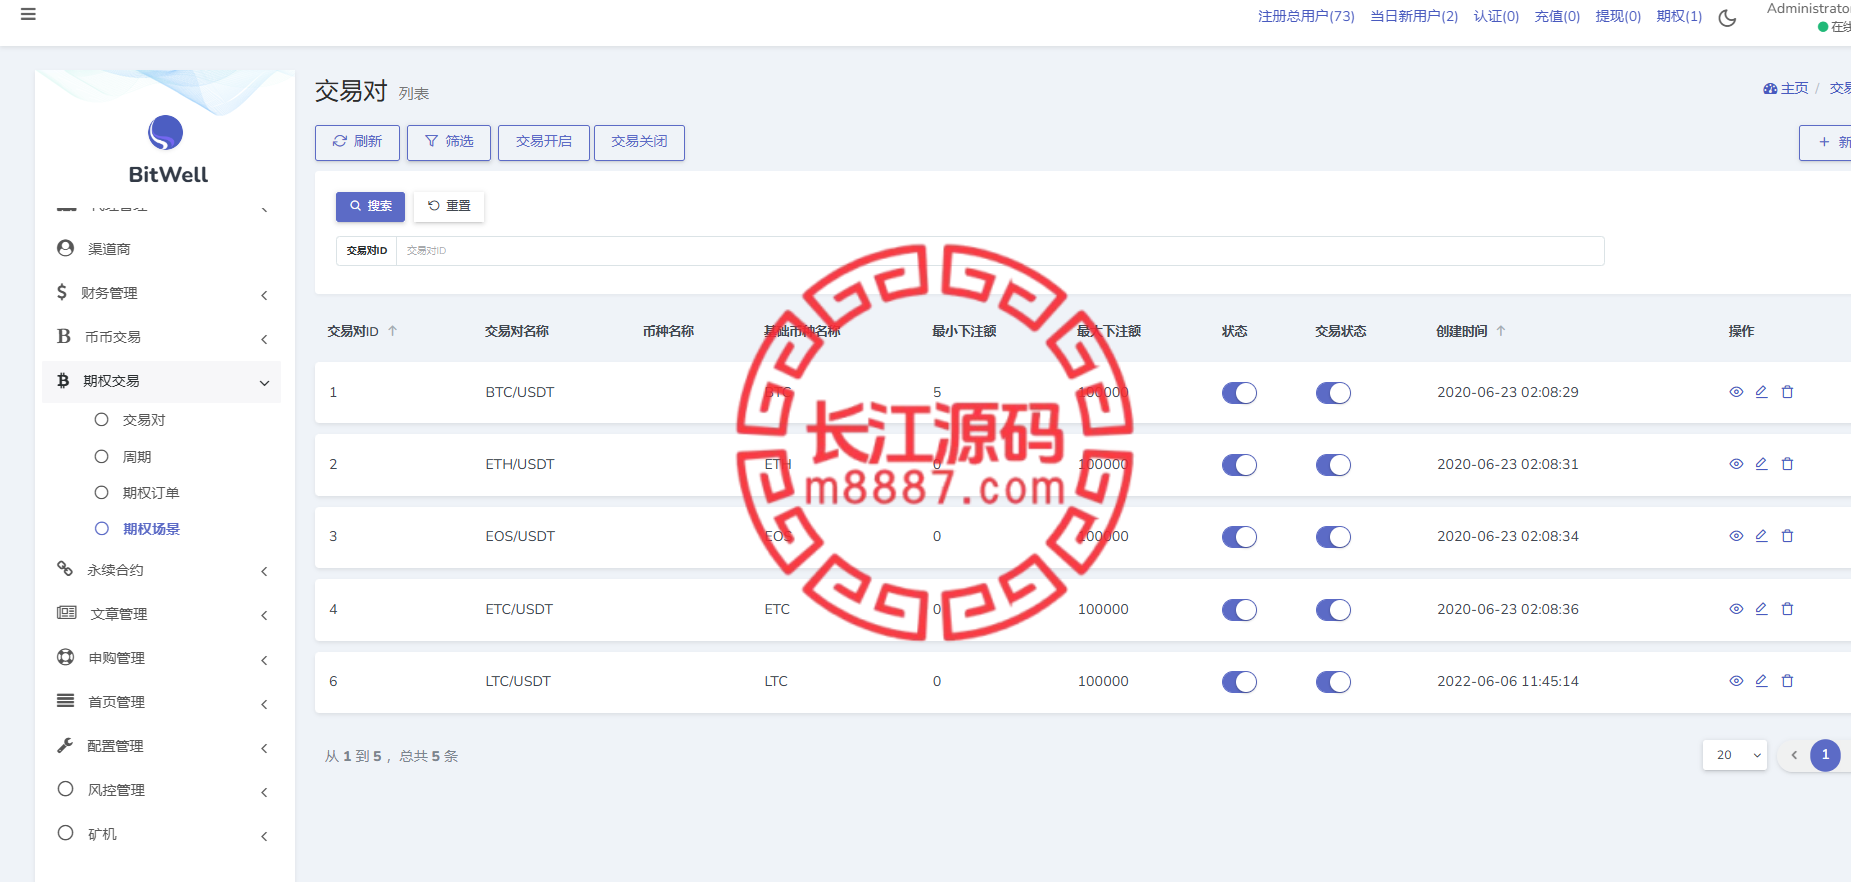This screenshot has height=882, width=1851.
Task: View details of ETC/USDT row
Action: pyautogui.click(x=1736, y=609)
